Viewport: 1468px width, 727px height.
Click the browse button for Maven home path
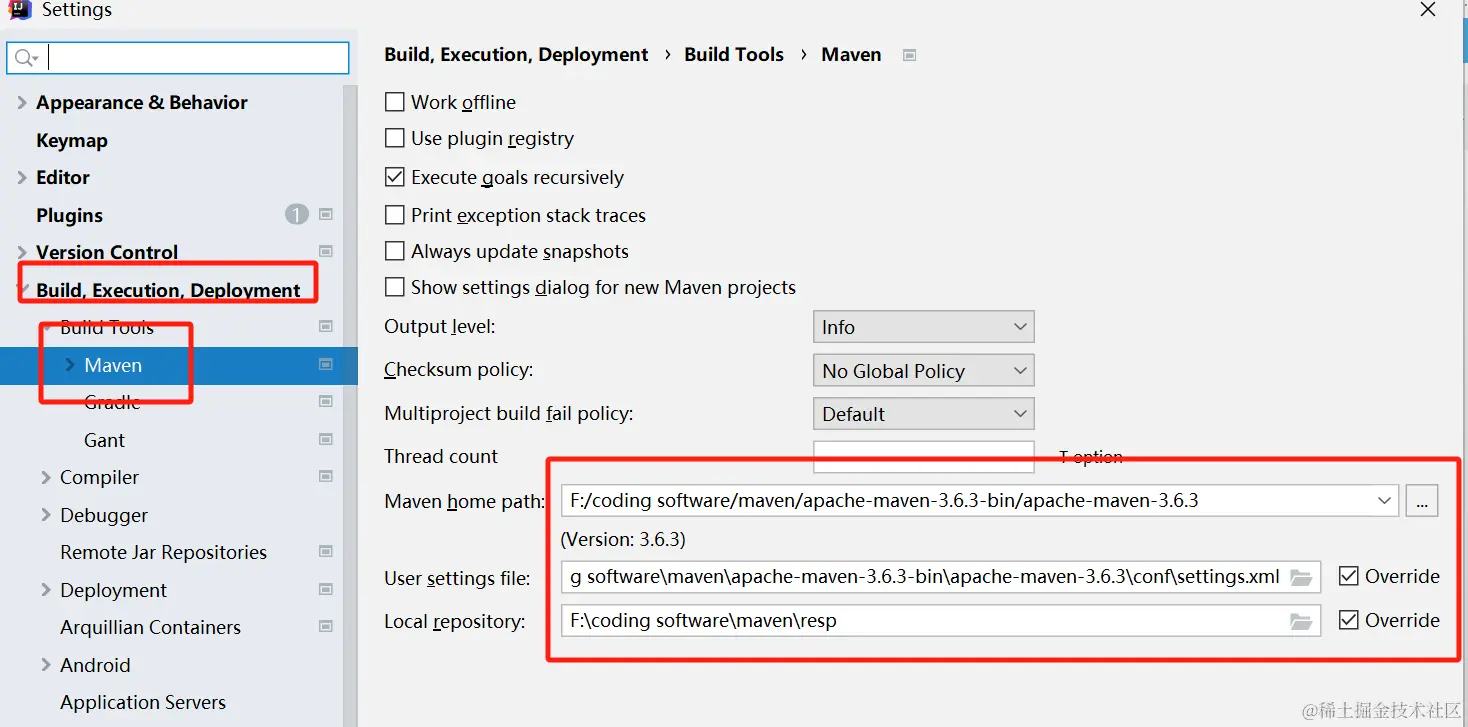[x=1422, y=500]
